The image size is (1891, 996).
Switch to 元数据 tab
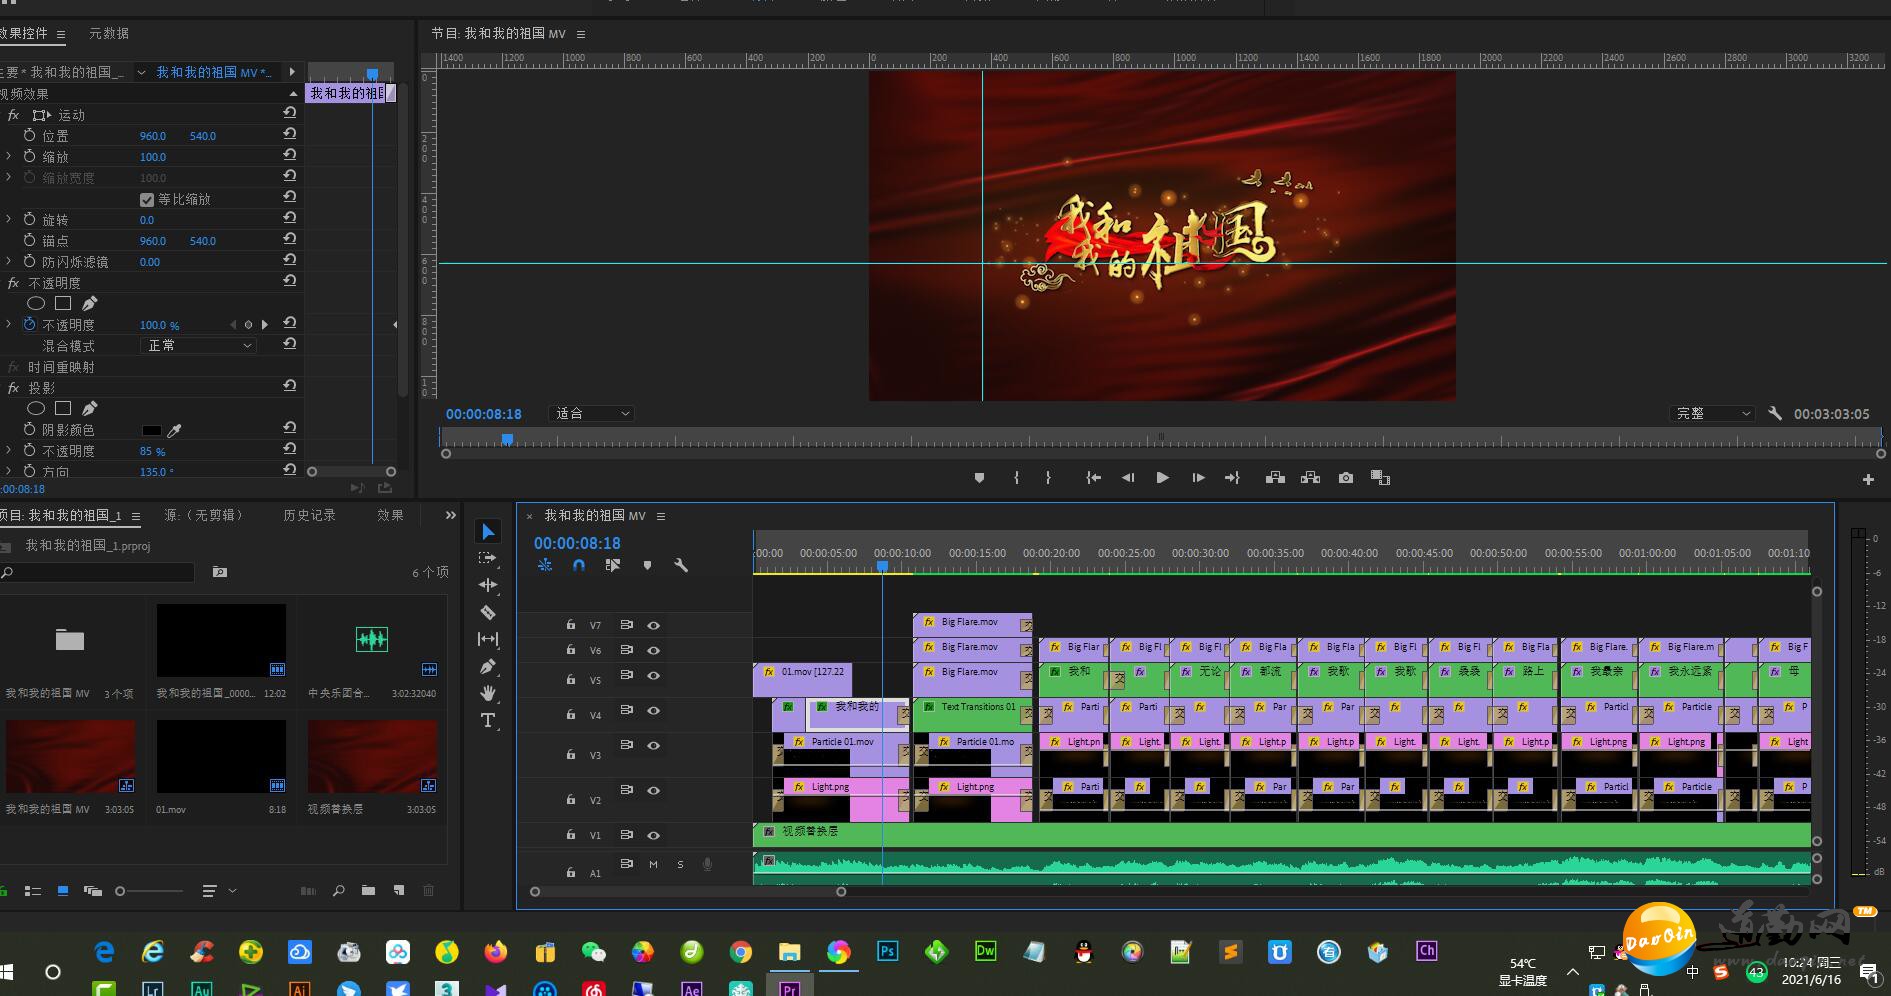(109, 33)
